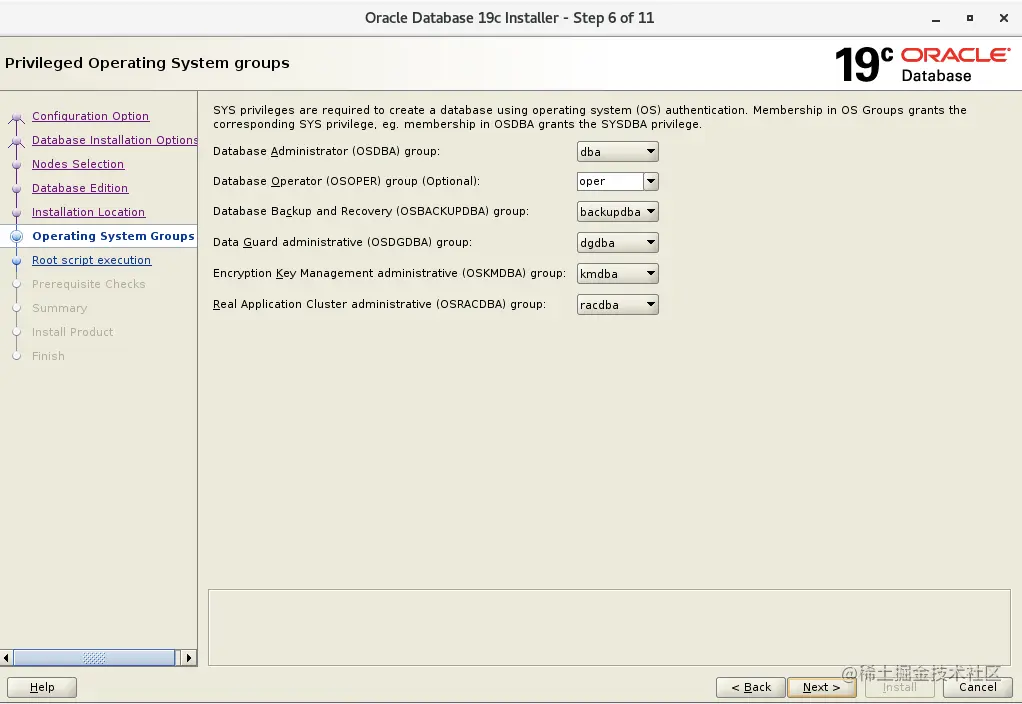Viewport: 1022px width, 704px height.
Task: Click the empty message area above buttons
Action: (x=609, y=628)
